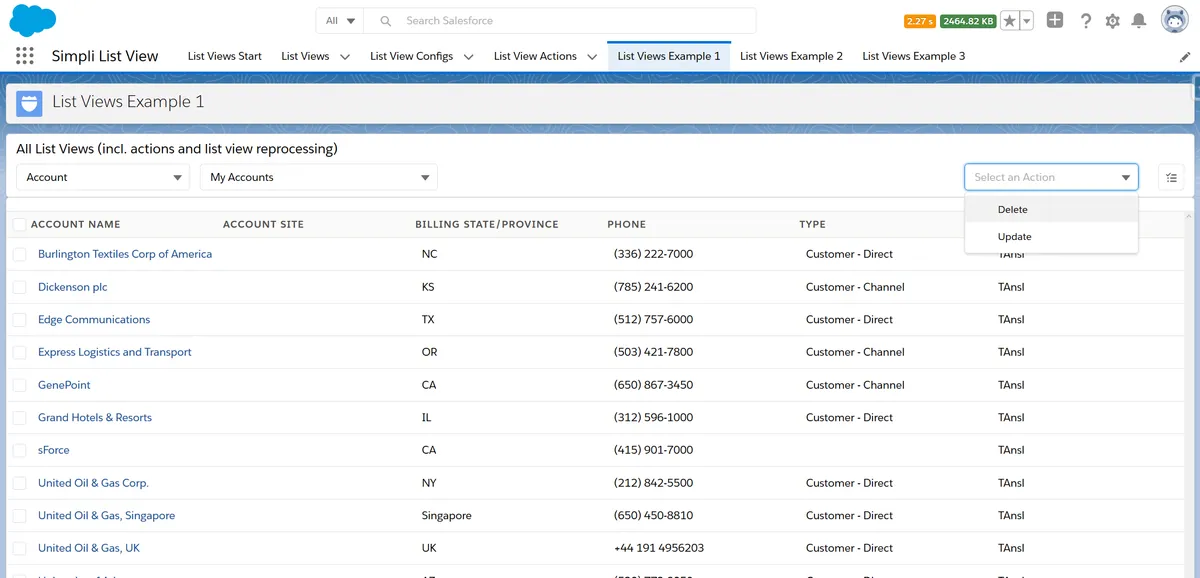Expand the List View Actions tab chevron
1200x578 pixels.
point(593,57)
